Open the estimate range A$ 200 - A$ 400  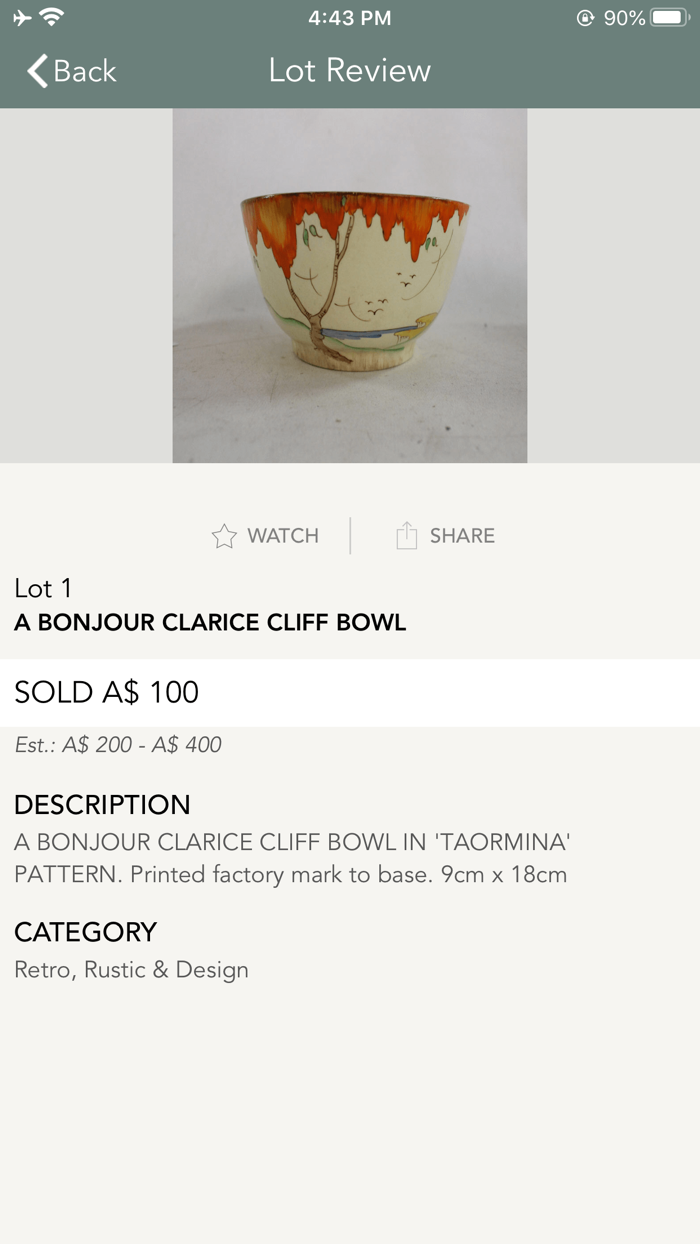point(117,745)
